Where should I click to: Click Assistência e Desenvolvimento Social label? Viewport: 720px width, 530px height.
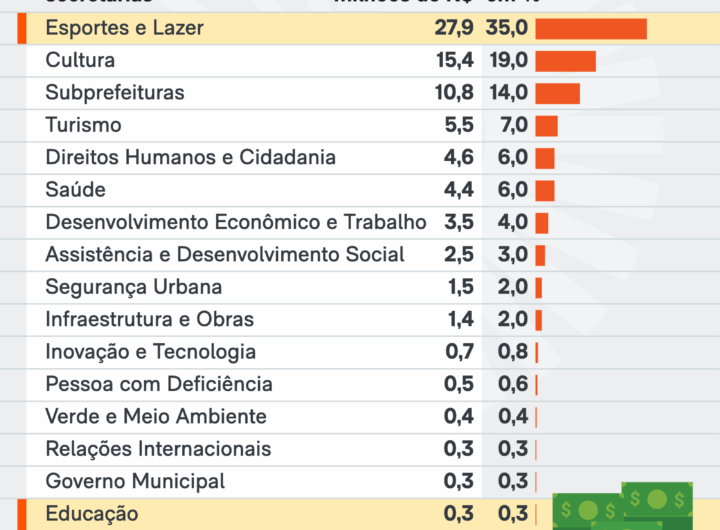coord(225,255)
